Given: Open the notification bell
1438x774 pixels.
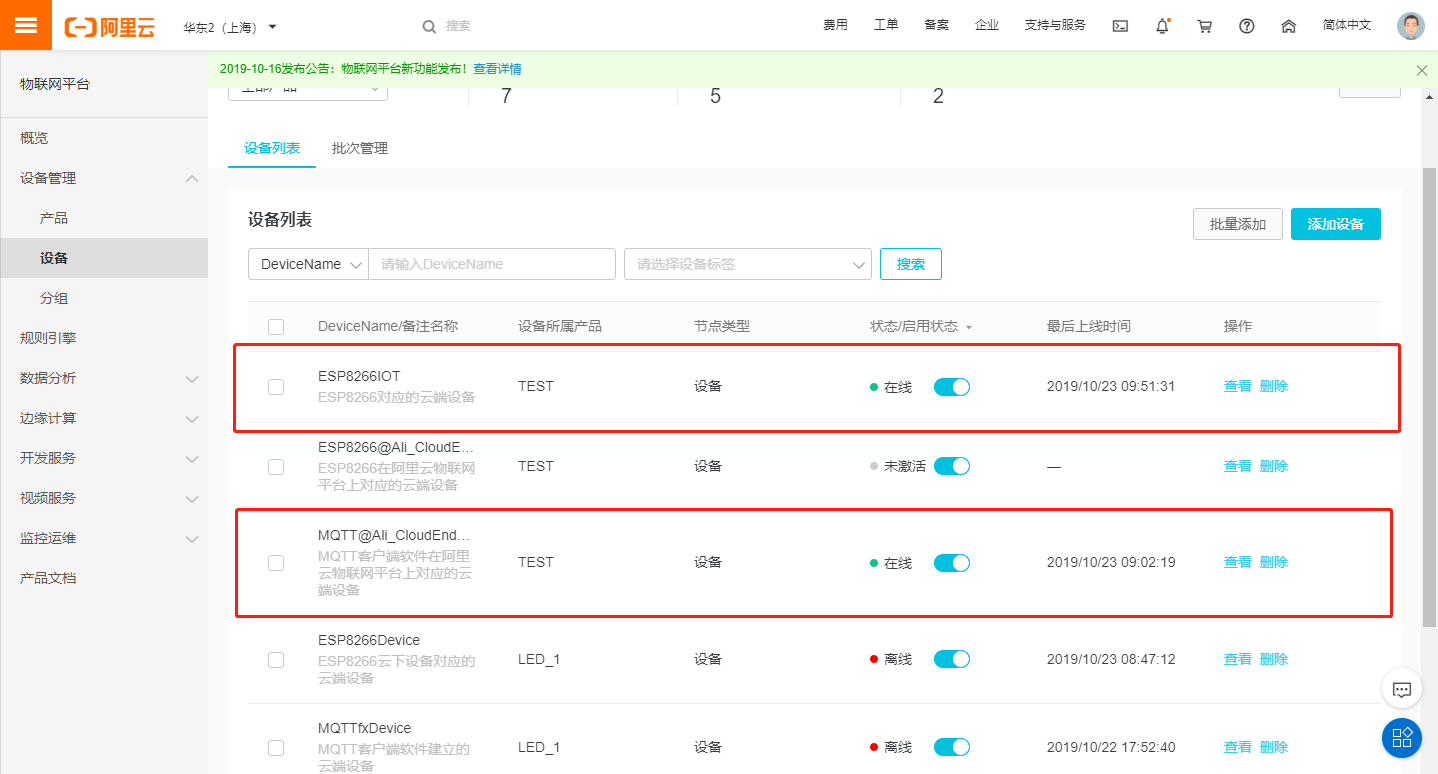Looking at the screenshot, I should click(x=1162, y=26).
